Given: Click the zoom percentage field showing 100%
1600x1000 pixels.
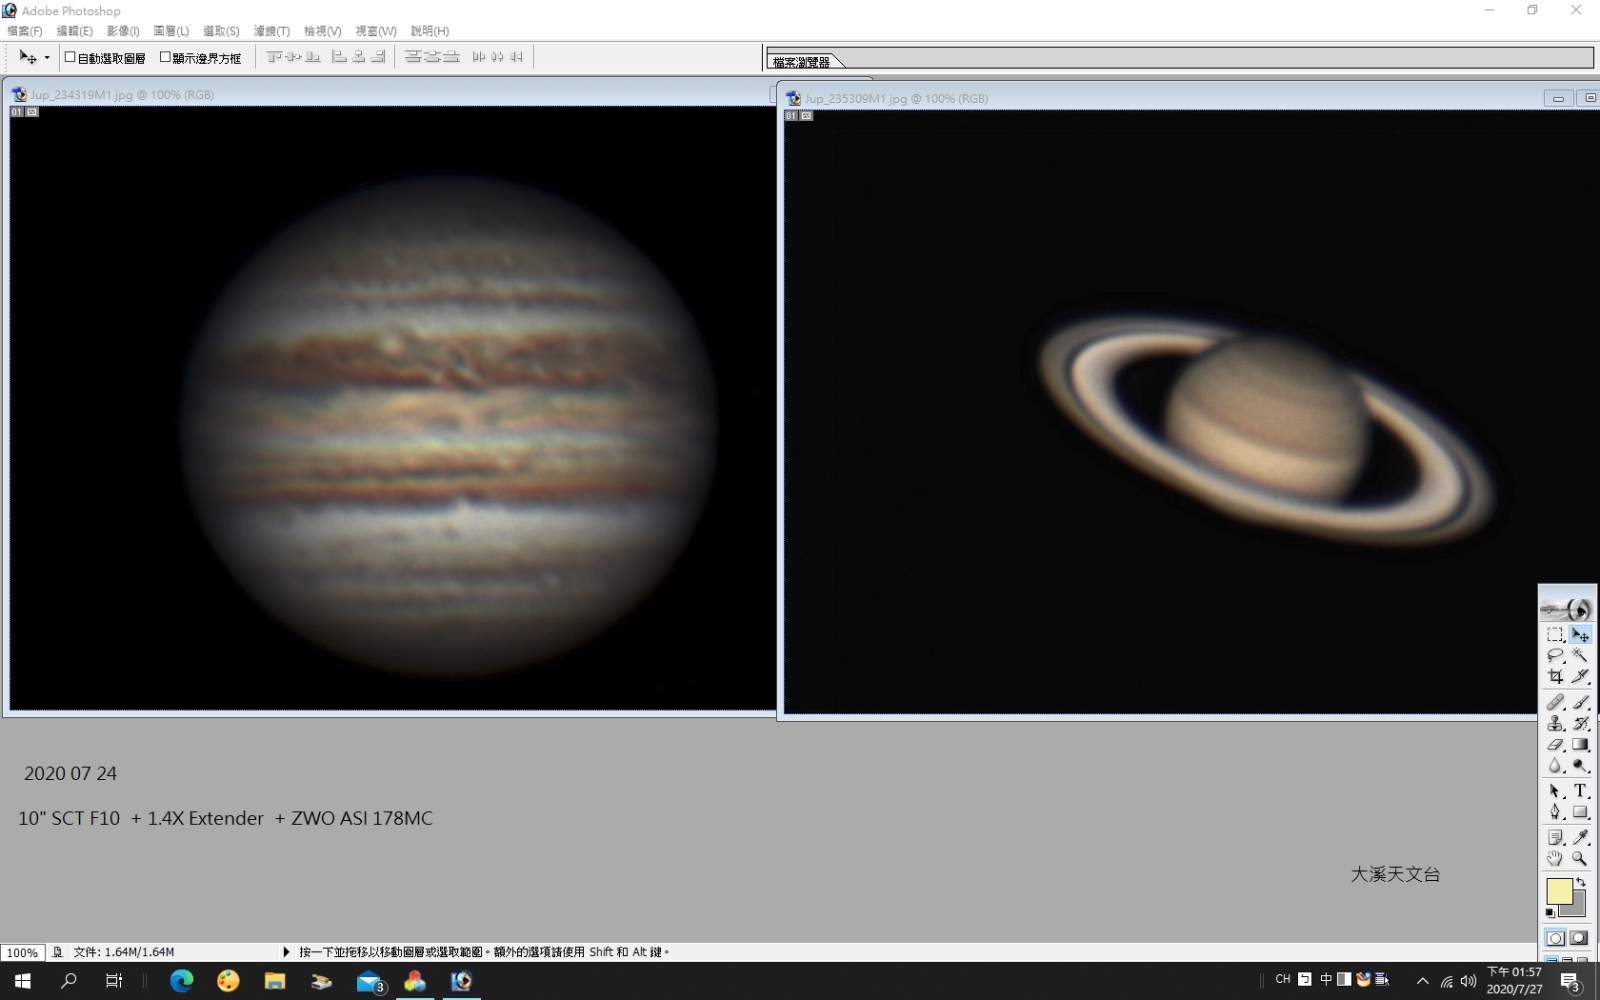Looking at the screenshot, I should 22,953.
